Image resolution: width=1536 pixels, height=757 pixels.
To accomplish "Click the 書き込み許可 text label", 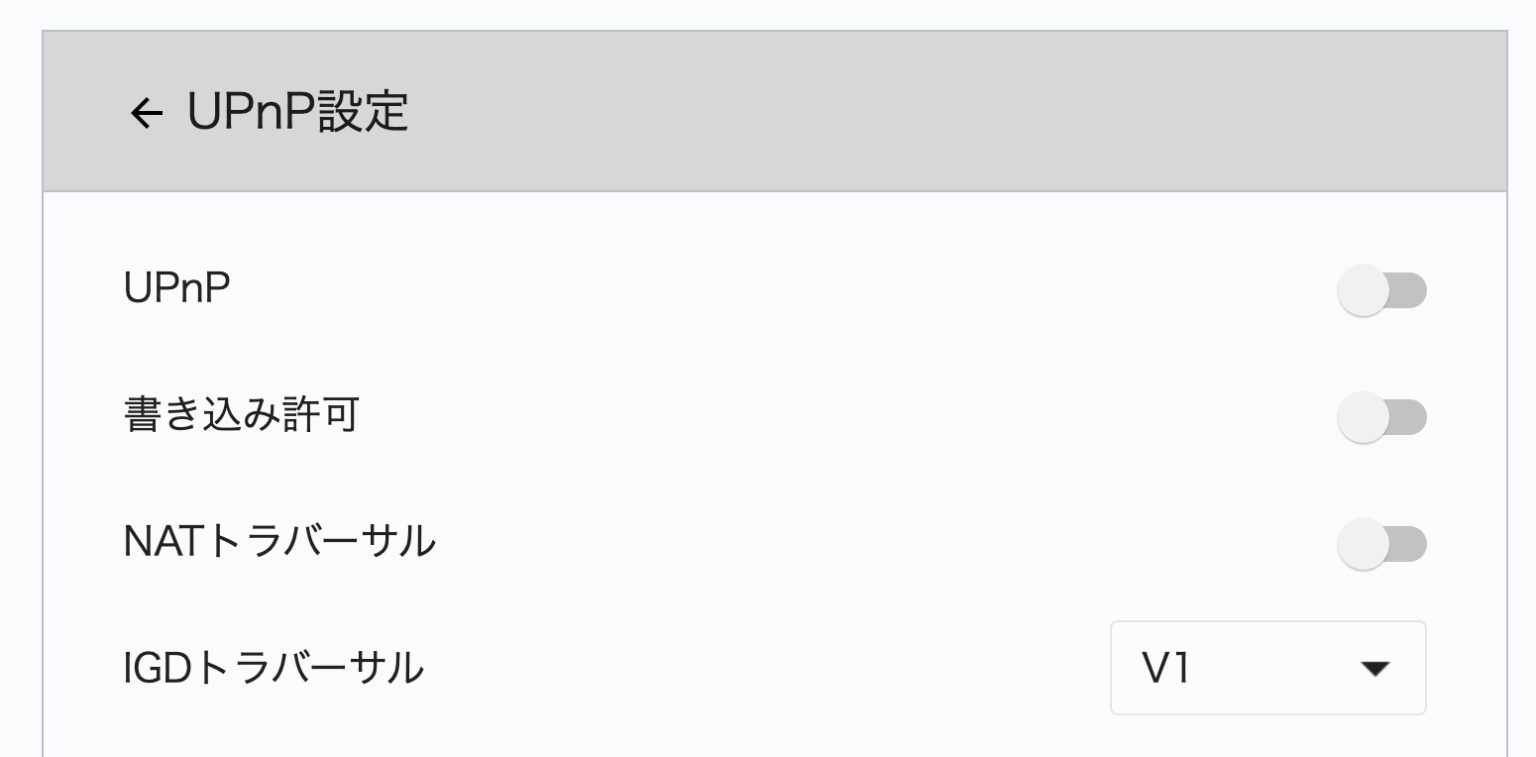I will pyautogui.click(x=240, y=416).
